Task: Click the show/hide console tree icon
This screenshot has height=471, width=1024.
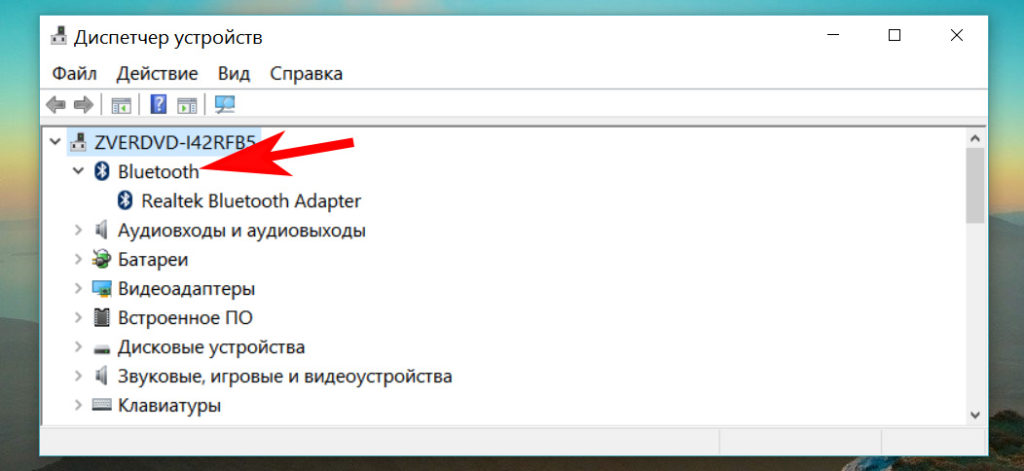Action: tap(121, 104)
